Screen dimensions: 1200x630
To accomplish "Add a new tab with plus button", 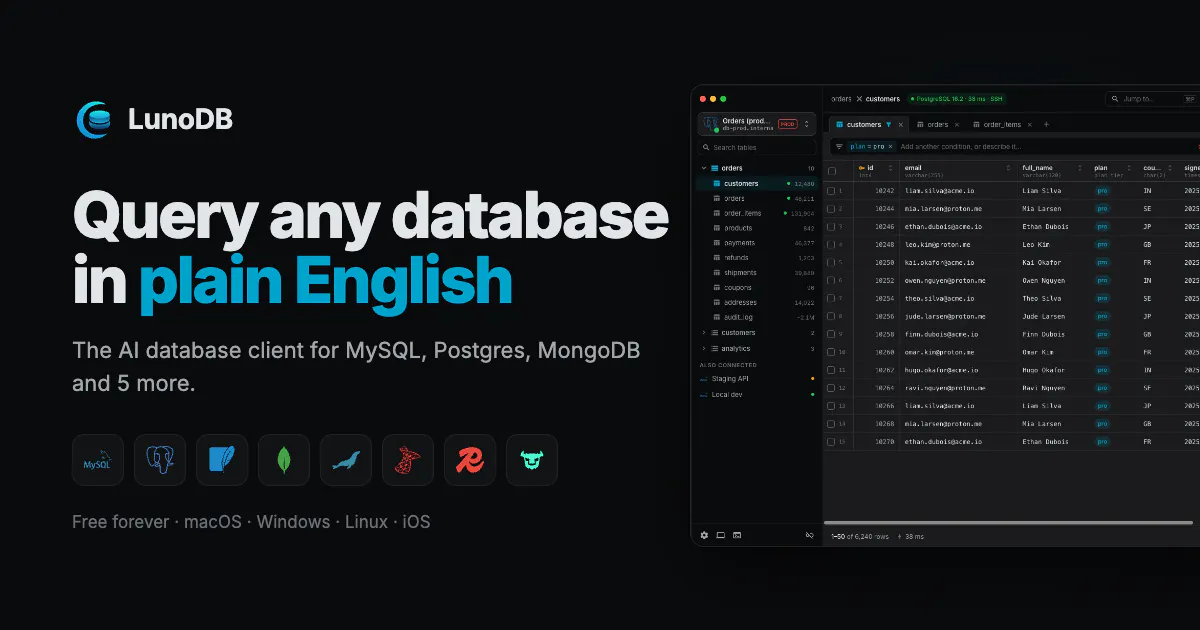I will click(x=1047, y=125).
